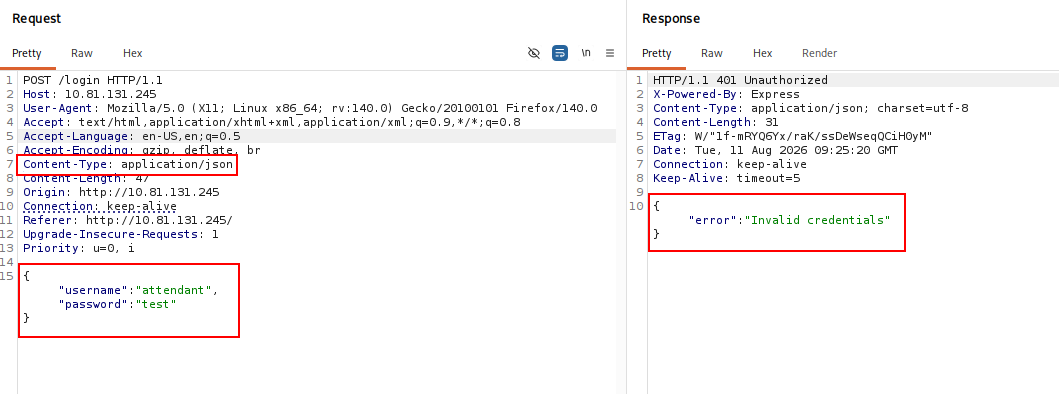Click the response Connection: keep-alive line
Viewport: 1059px width, 394px height.
[729, 164]
